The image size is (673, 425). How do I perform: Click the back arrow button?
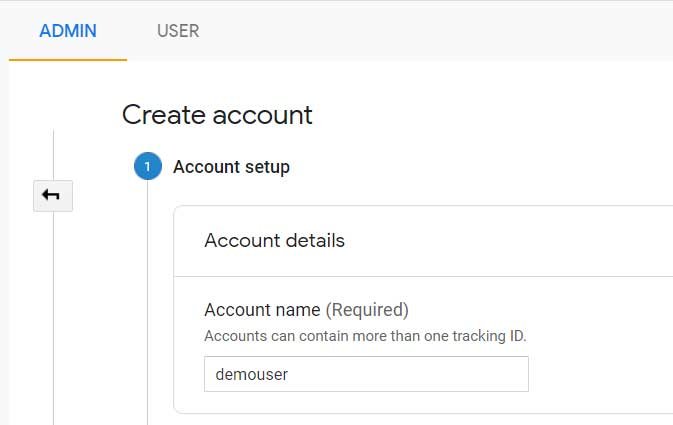pos(52,195)
